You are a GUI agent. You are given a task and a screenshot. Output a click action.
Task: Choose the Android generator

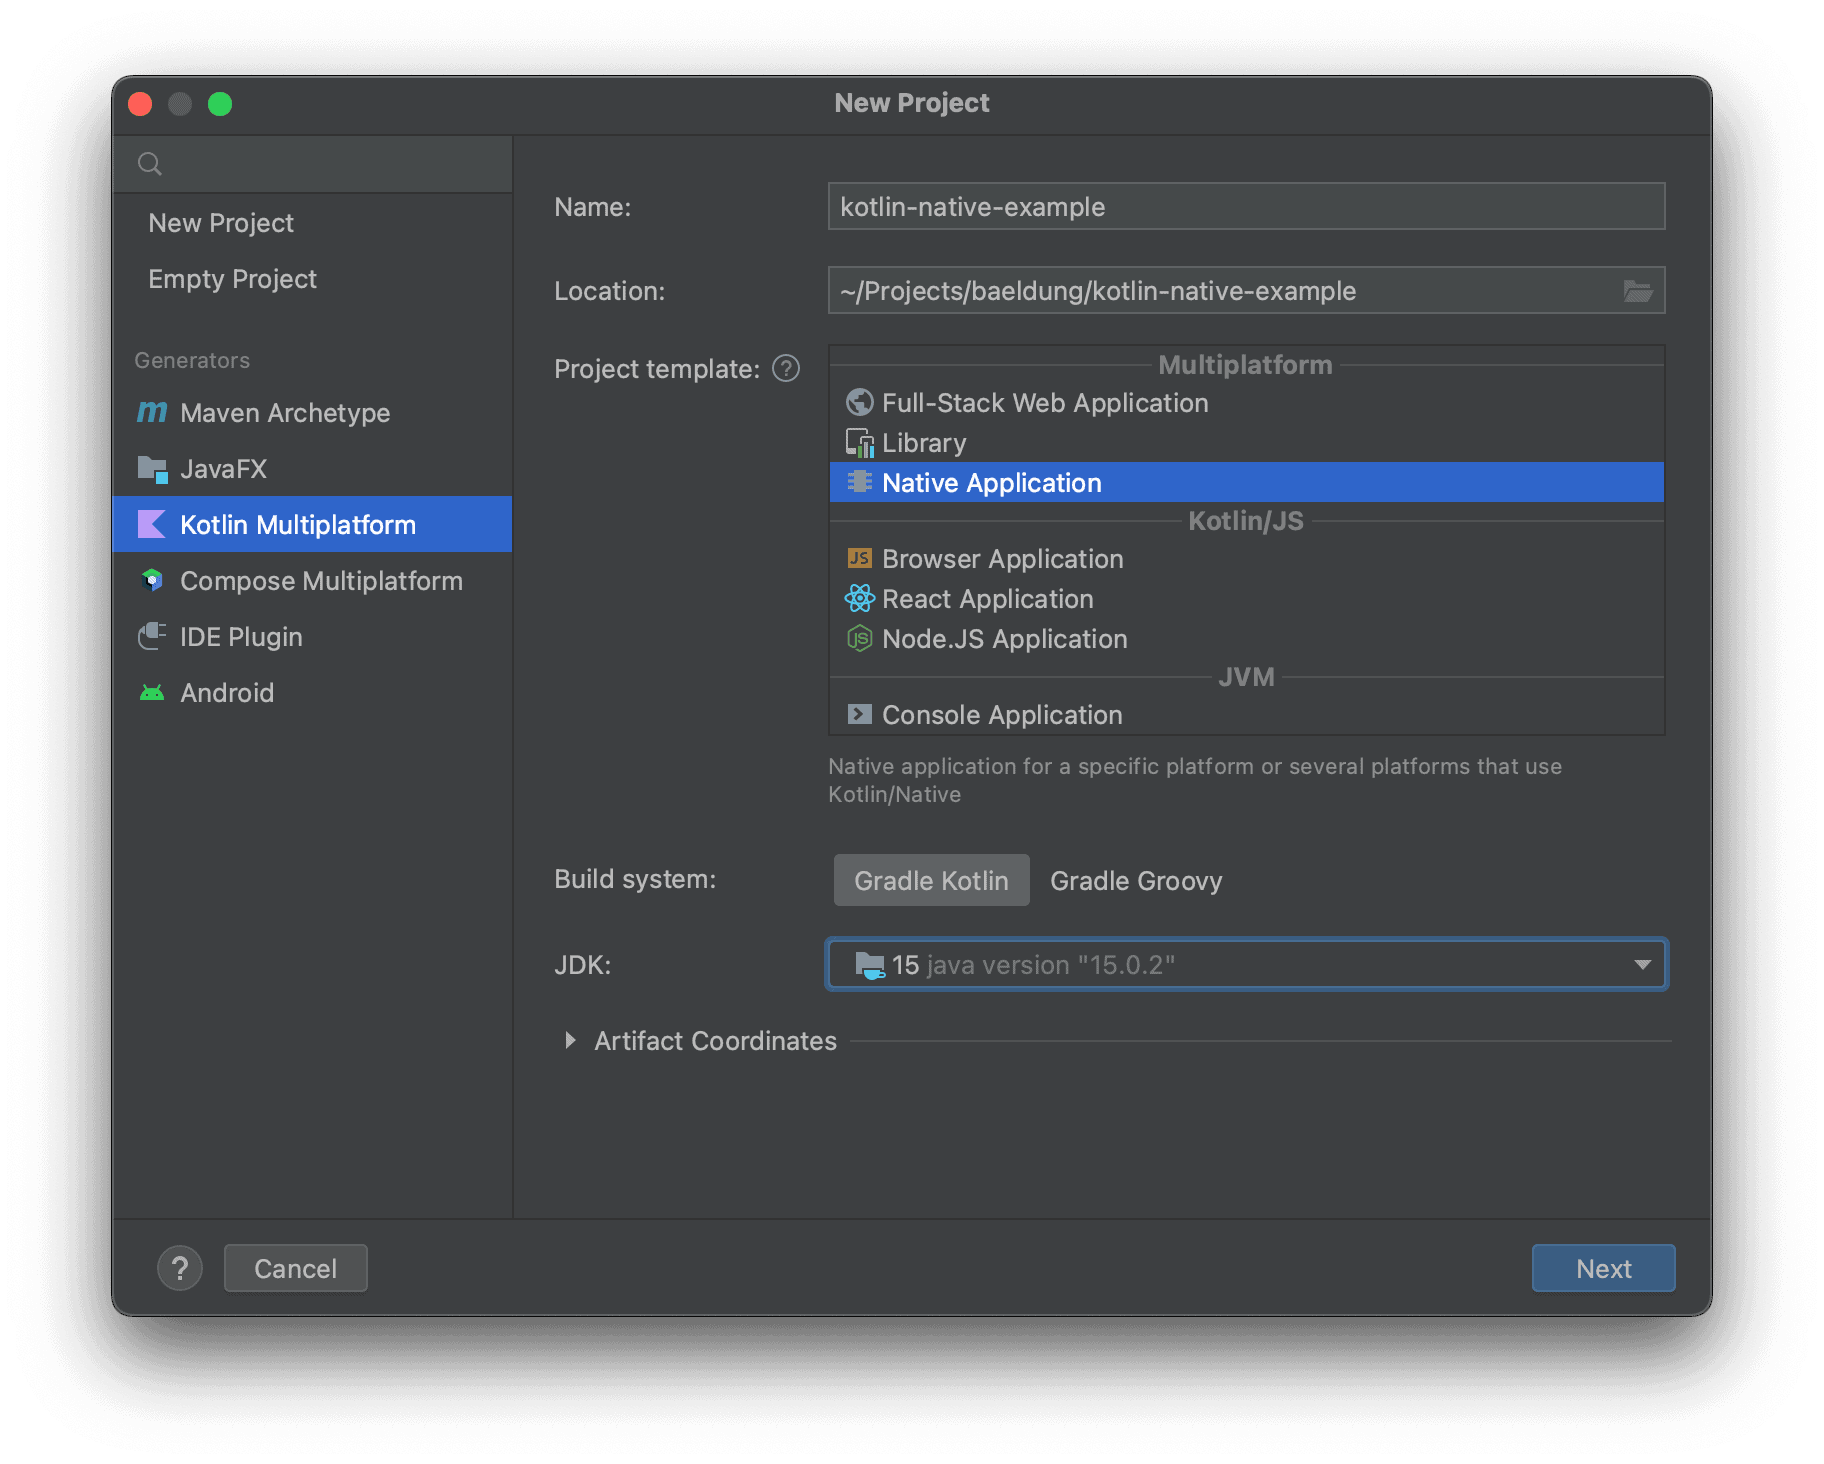[x=312, y=693]
